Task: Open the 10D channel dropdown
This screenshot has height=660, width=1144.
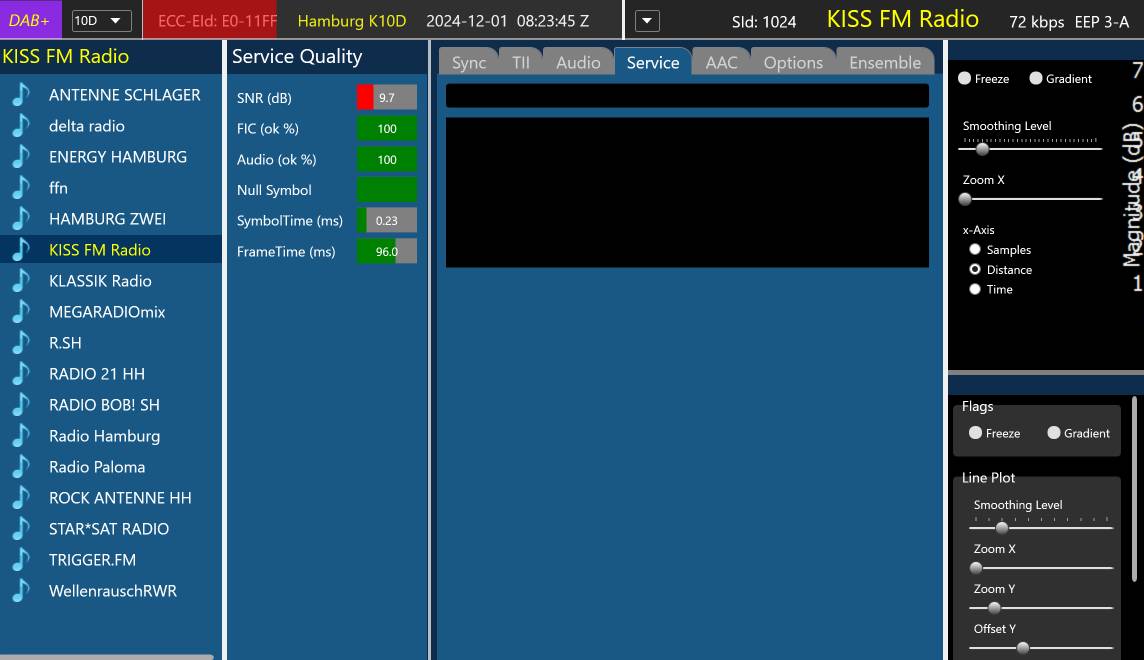Action: (x=102, y=20)
